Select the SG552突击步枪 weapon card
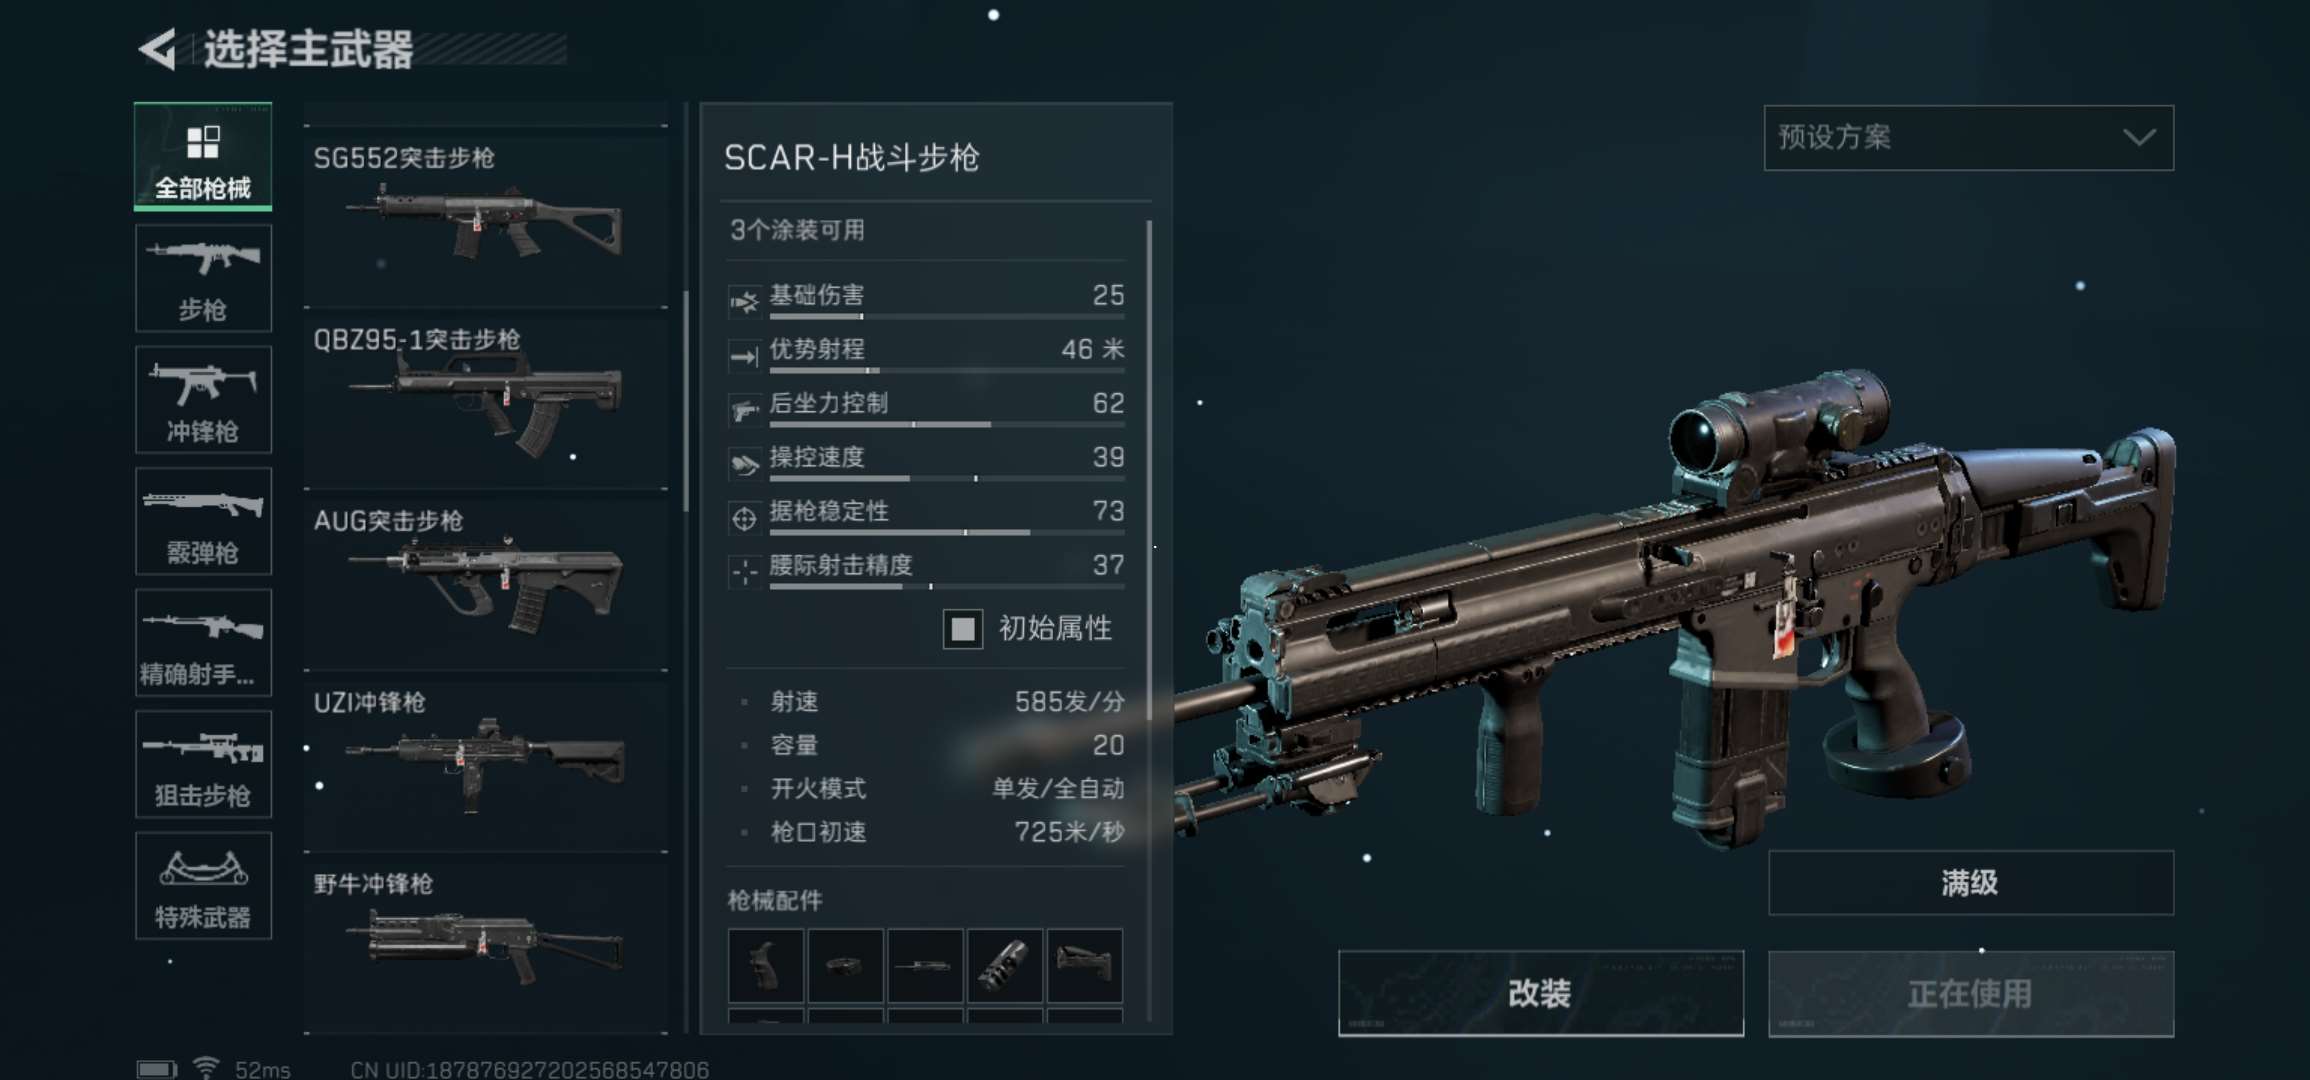This screenshot has width=2310, height=1080. click(x=486, y=216)
